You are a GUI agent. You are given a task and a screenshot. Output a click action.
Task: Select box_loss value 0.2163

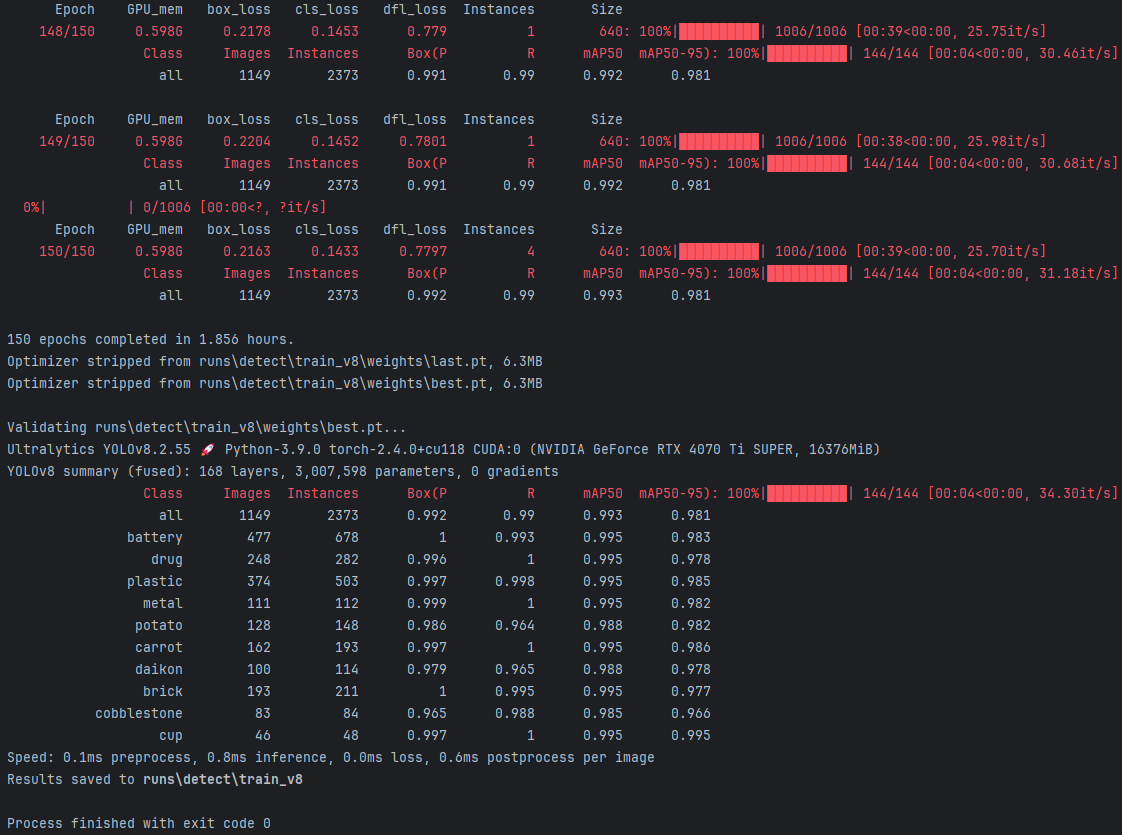(x=247, y=252)
